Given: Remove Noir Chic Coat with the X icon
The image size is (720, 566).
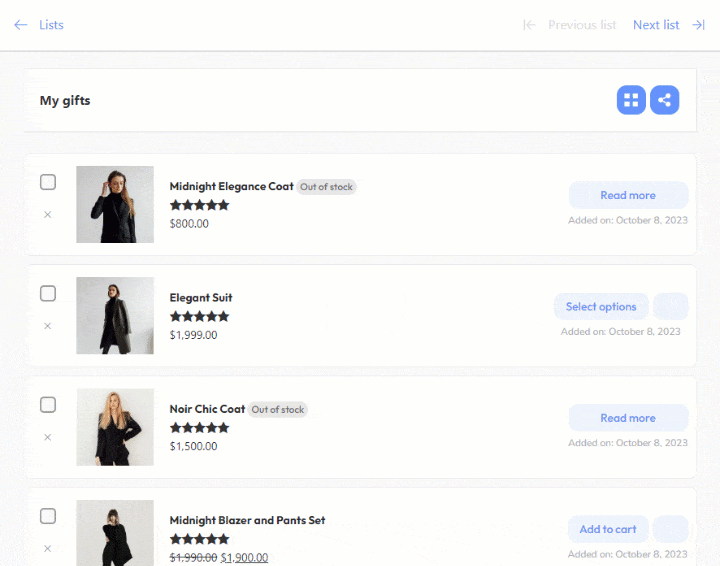Looking at the screenshot, I should (x=47, y=437).
